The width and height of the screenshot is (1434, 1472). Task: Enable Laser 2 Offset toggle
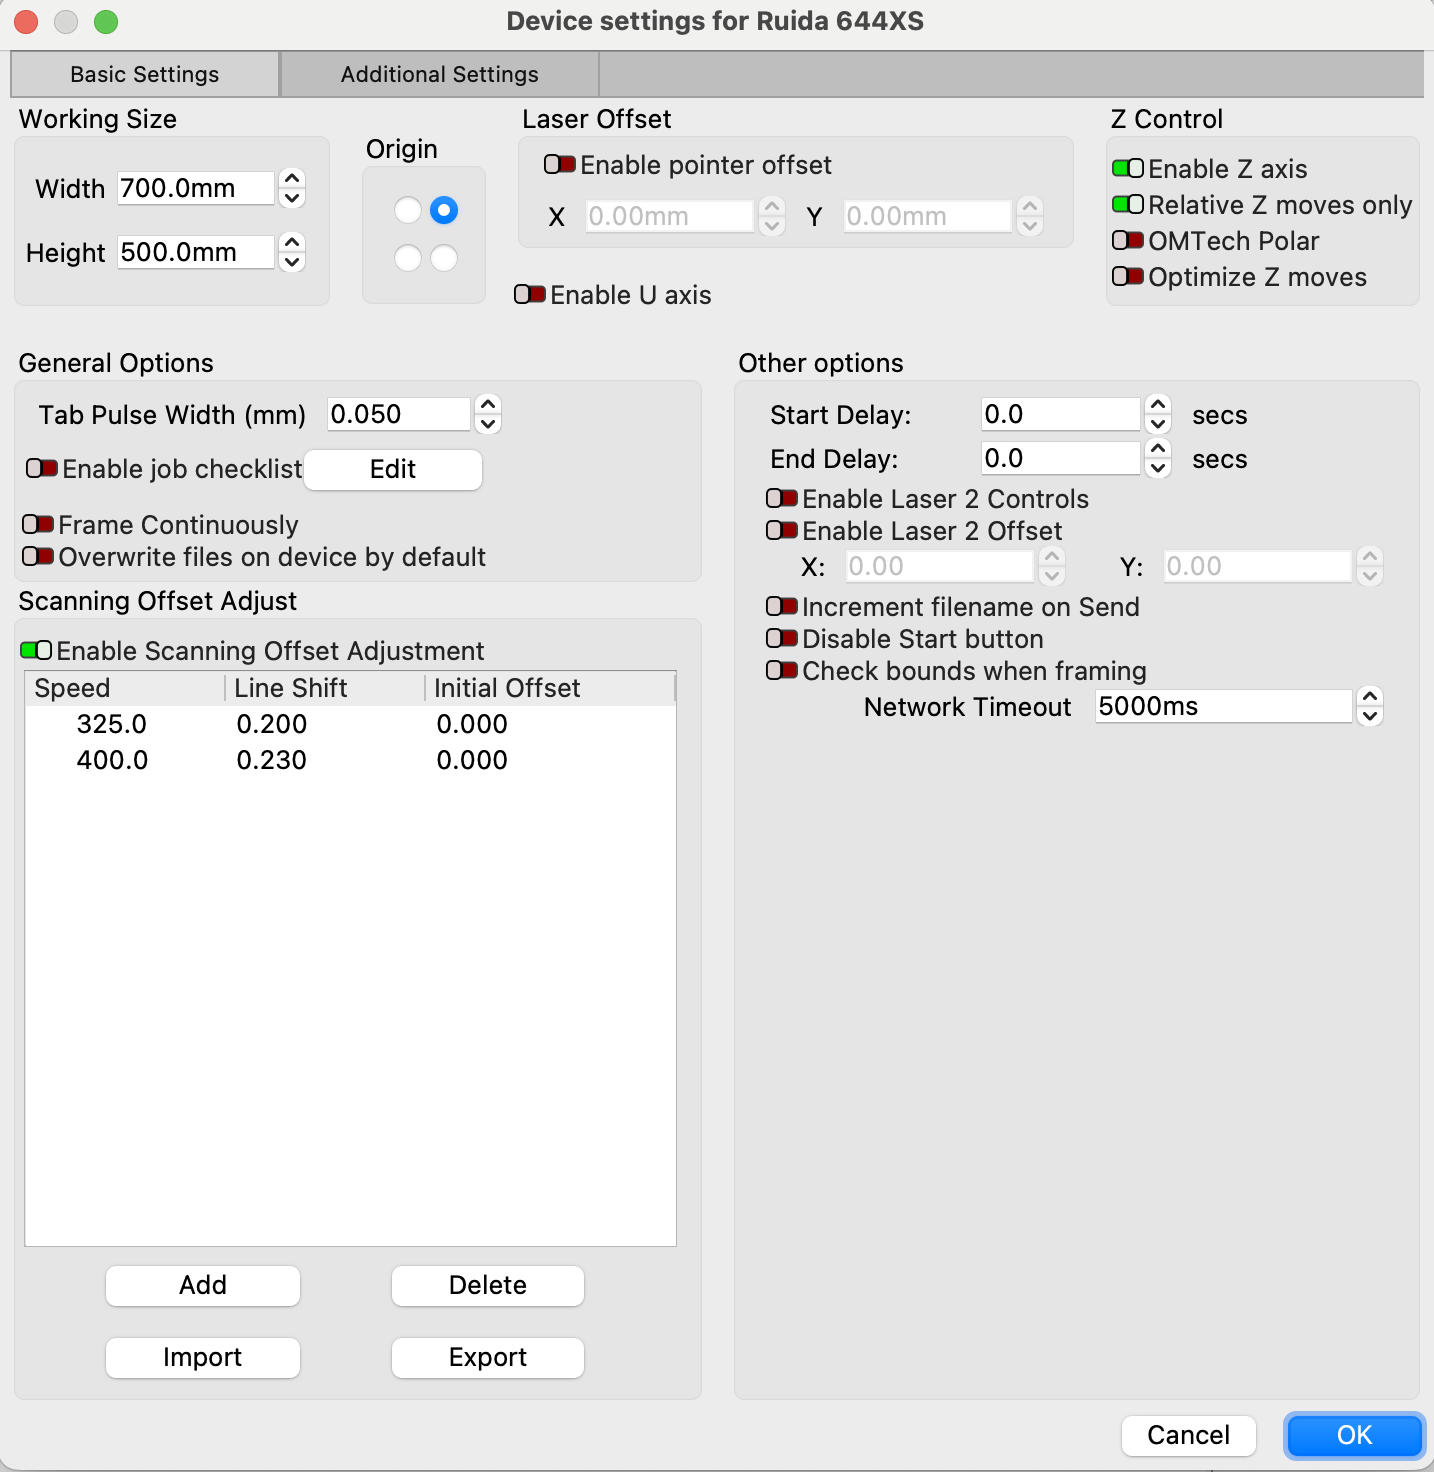point(782,530)
